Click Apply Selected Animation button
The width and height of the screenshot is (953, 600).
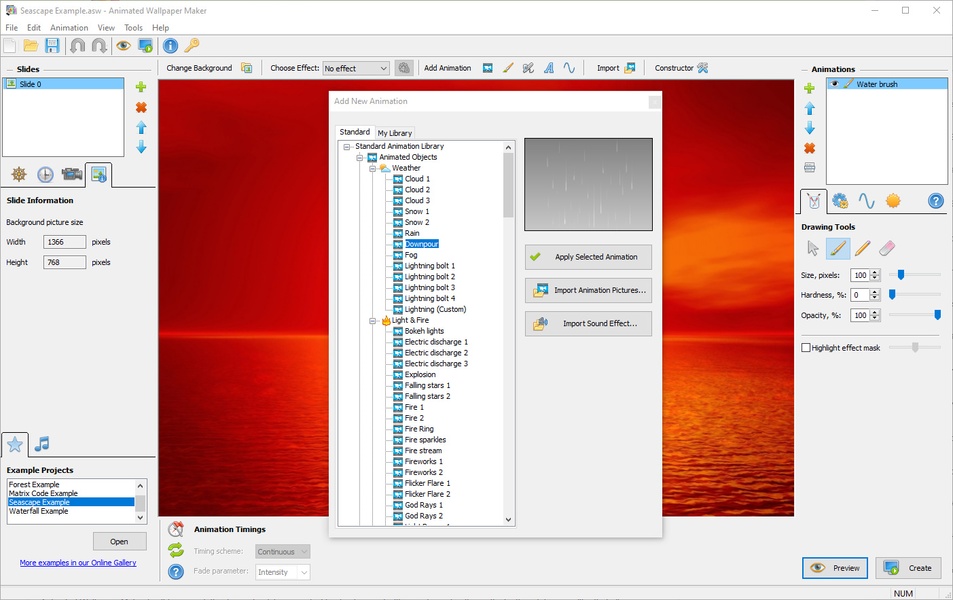pyautogui.click(x=588, y=257)
